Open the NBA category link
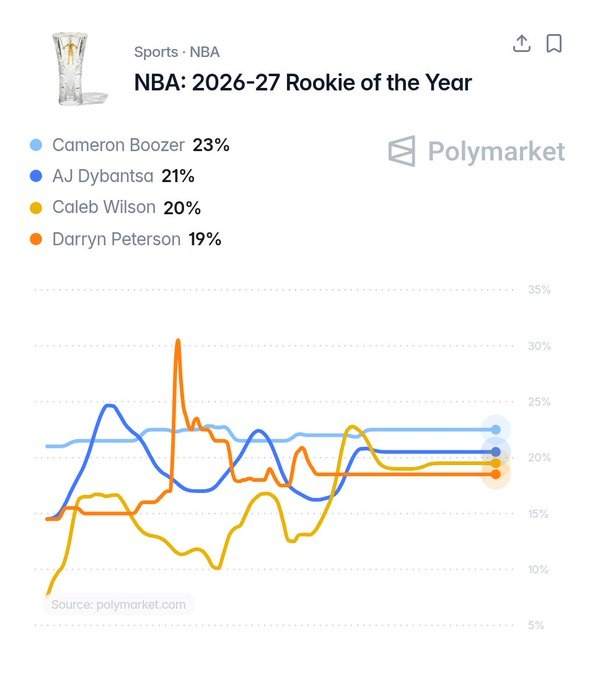 [x=204, y=52]
